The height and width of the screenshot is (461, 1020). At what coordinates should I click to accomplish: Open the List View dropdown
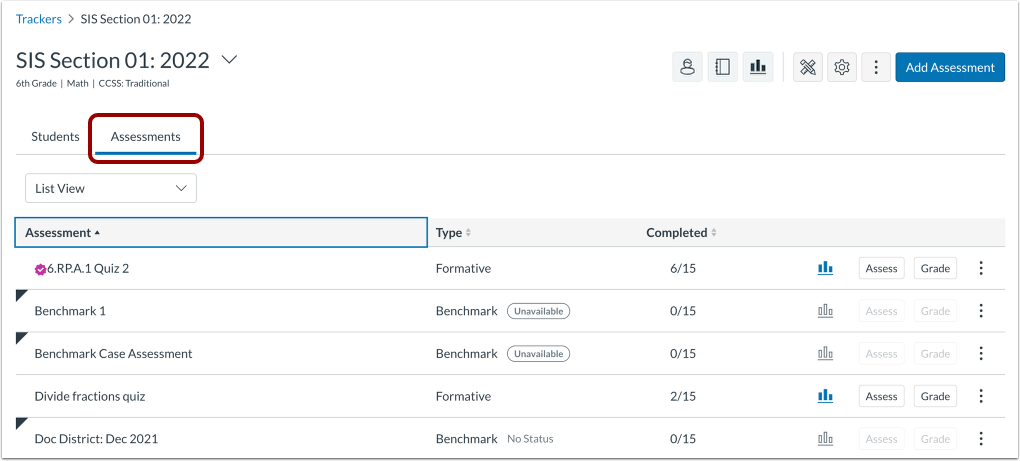(x=111, y=188)
